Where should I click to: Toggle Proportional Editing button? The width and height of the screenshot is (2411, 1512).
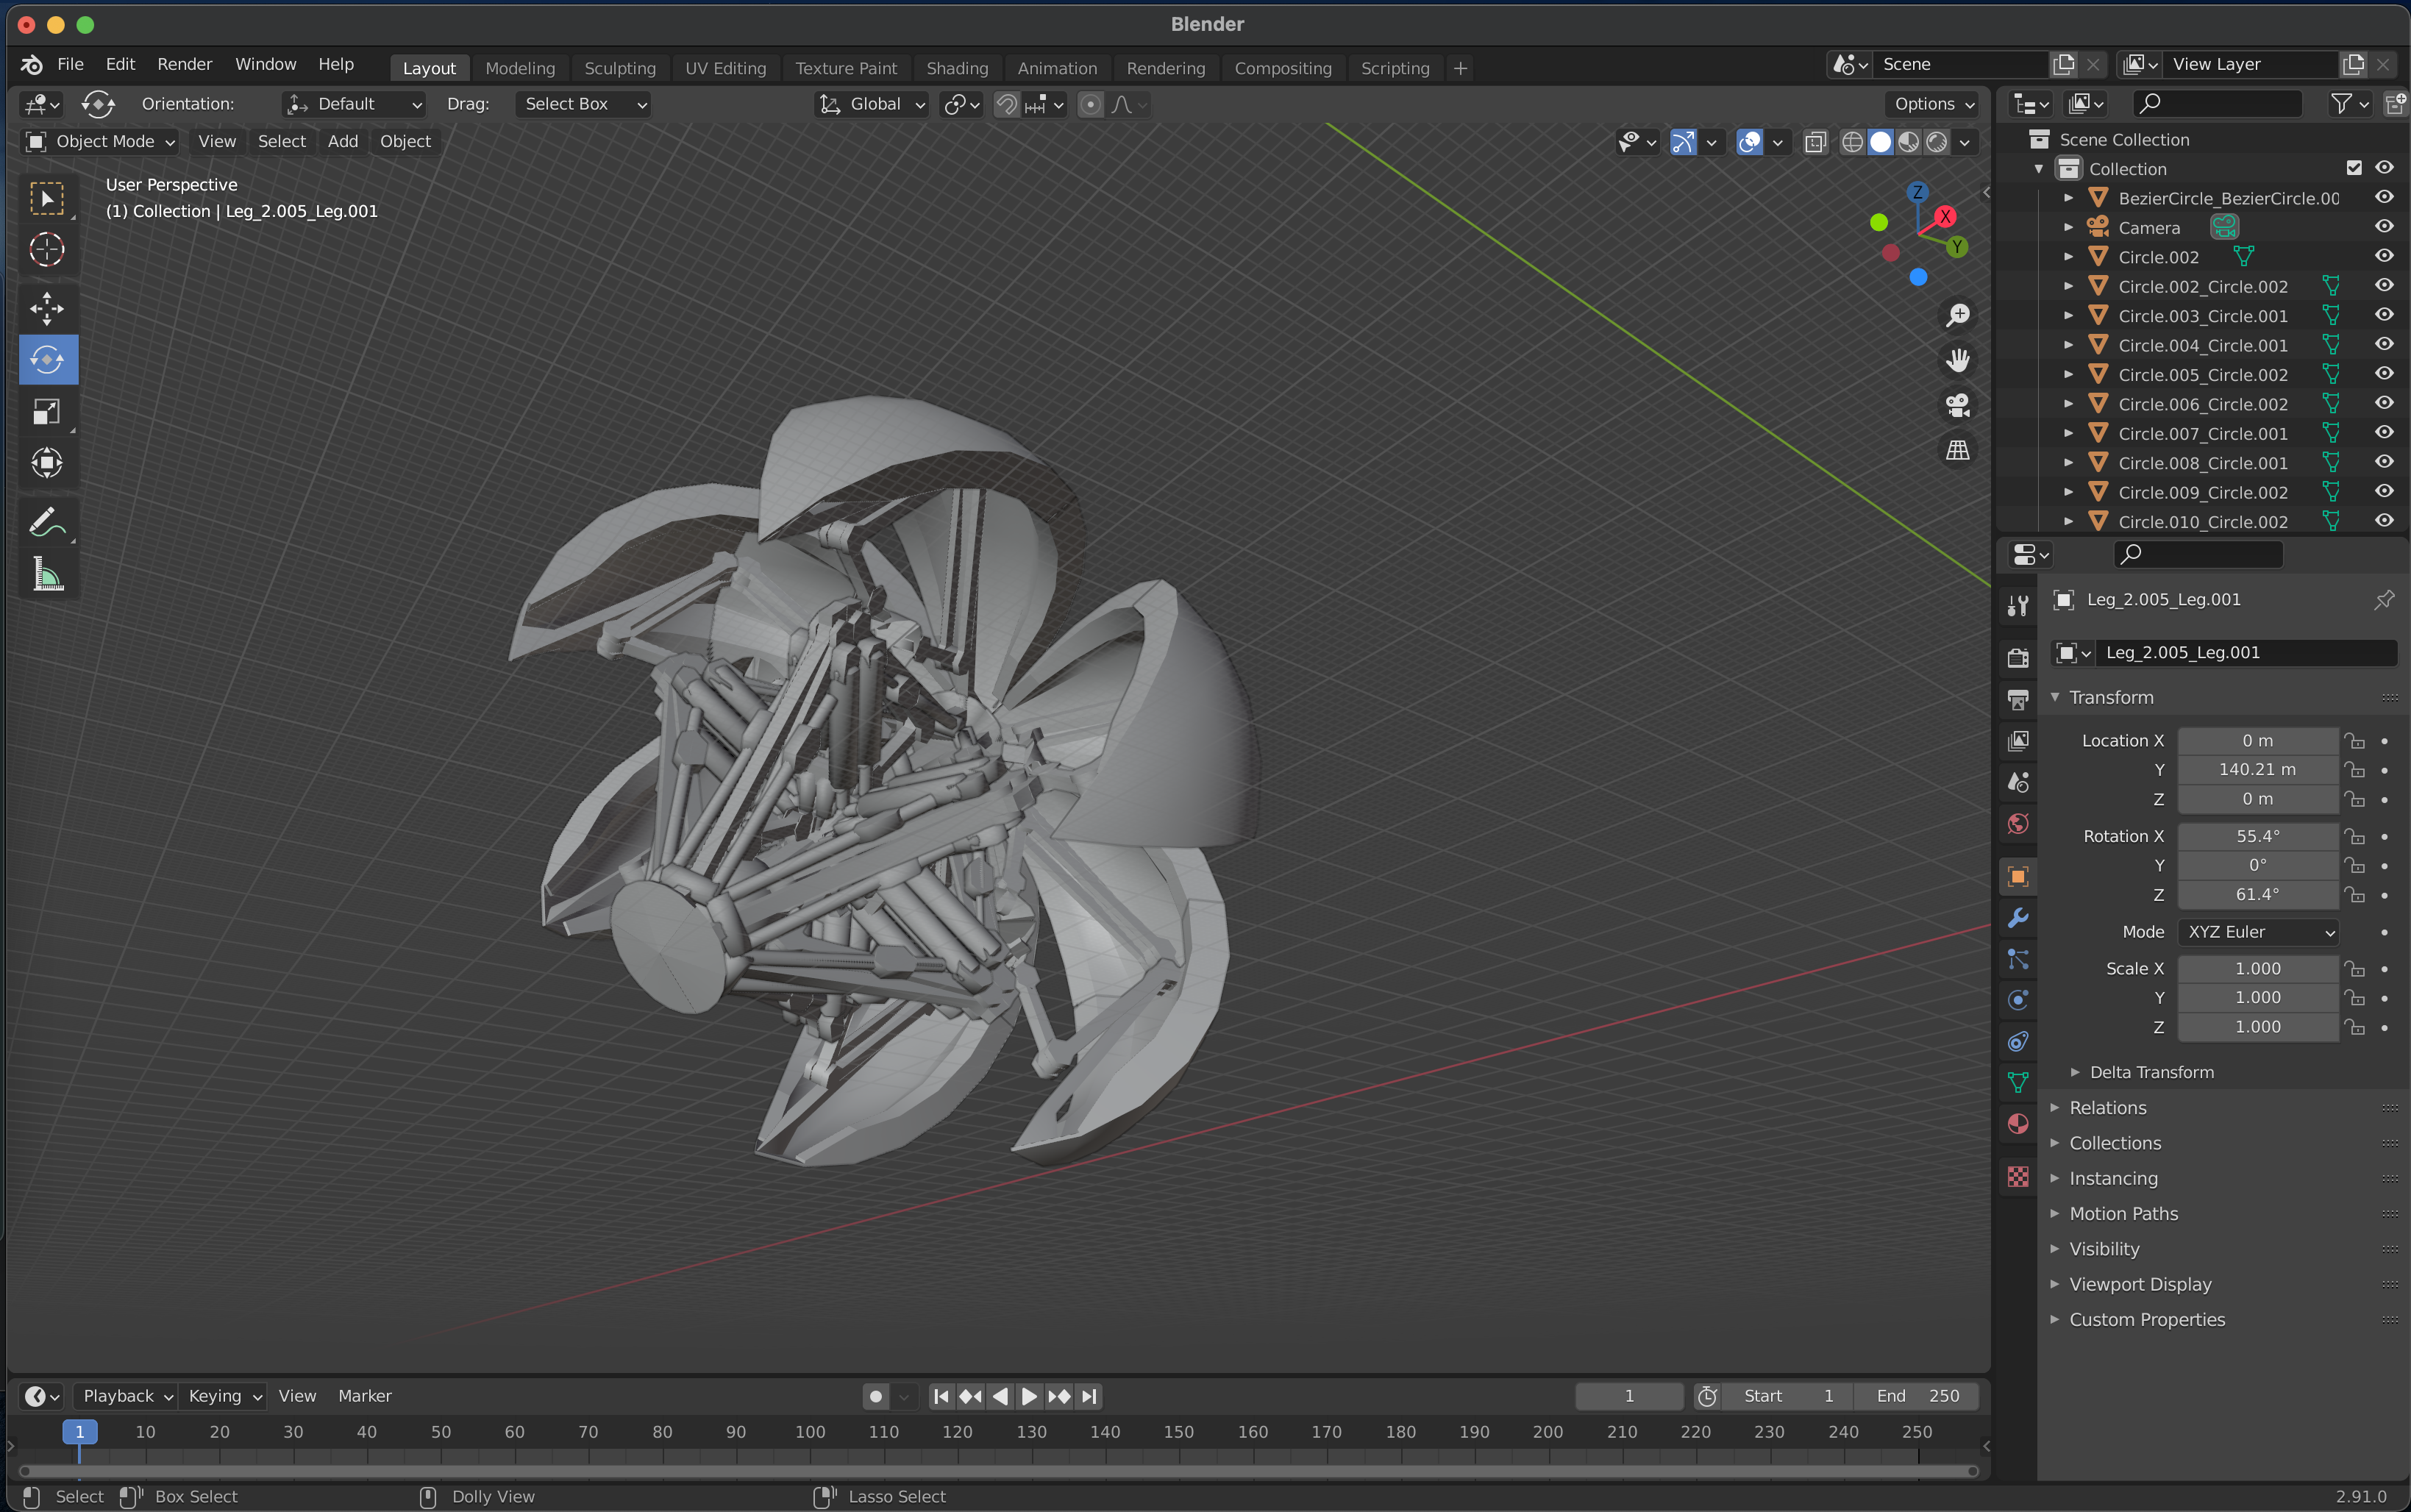click(1091, 104)
